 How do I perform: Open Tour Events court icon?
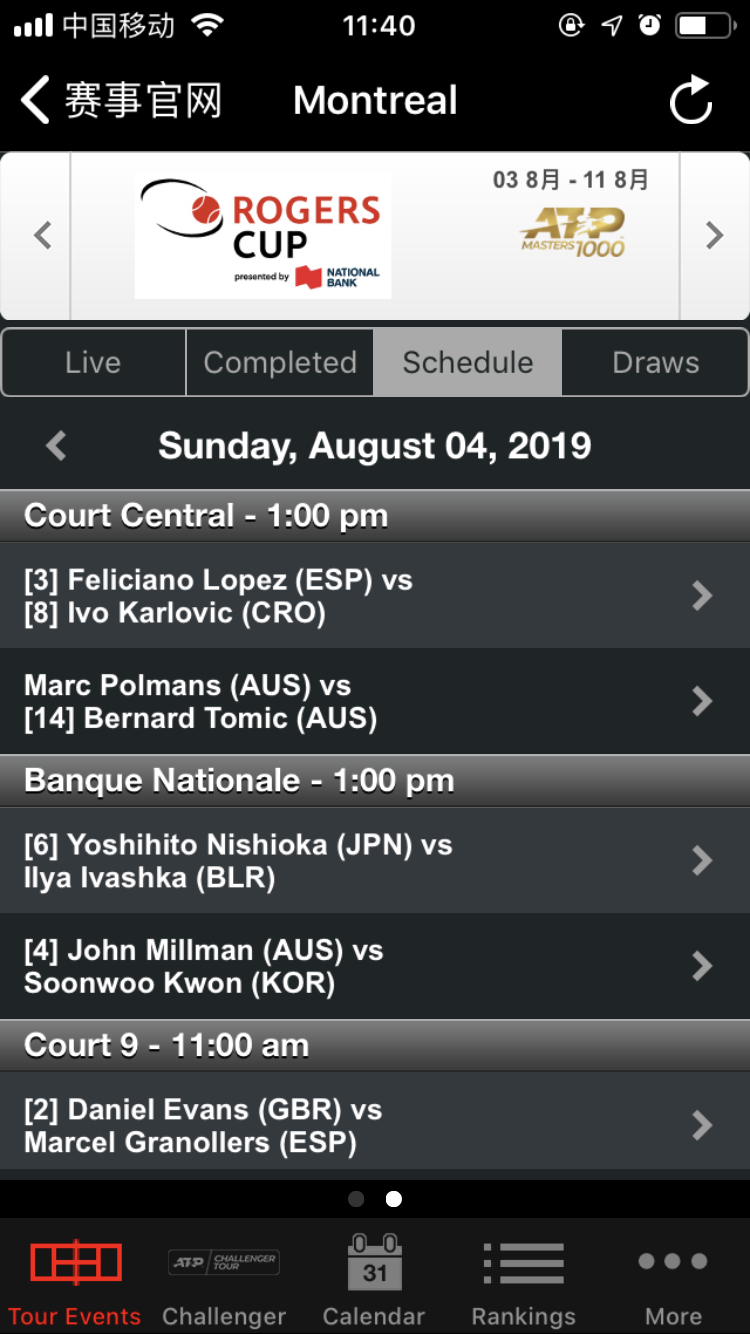point(75,1264)
